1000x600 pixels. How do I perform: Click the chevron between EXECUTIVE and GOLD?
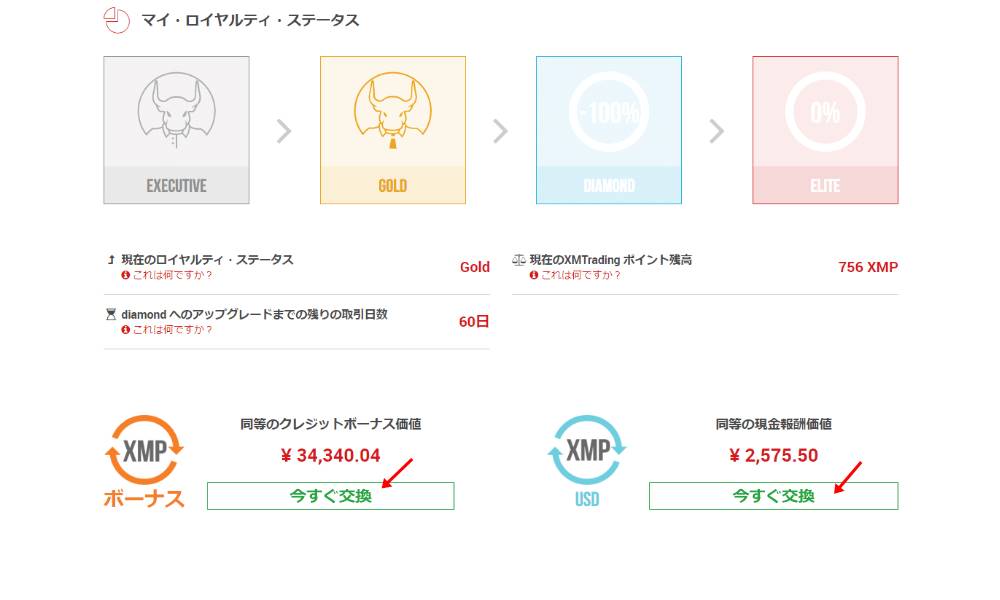pyautogui.click(x=284, y=130)
